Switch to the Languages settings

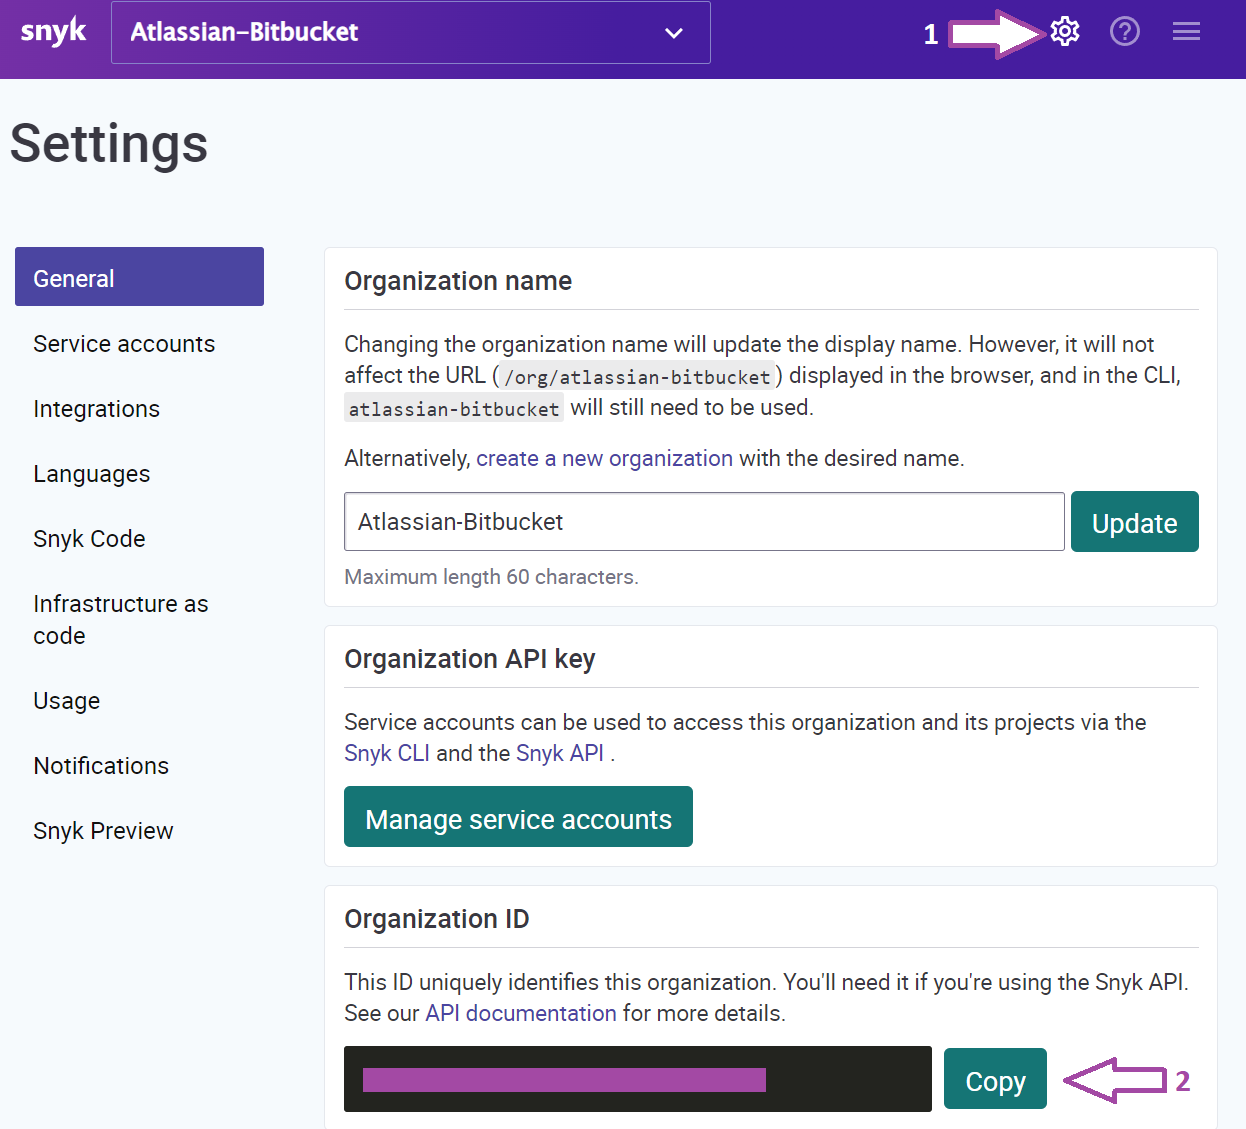pos(92,474)
